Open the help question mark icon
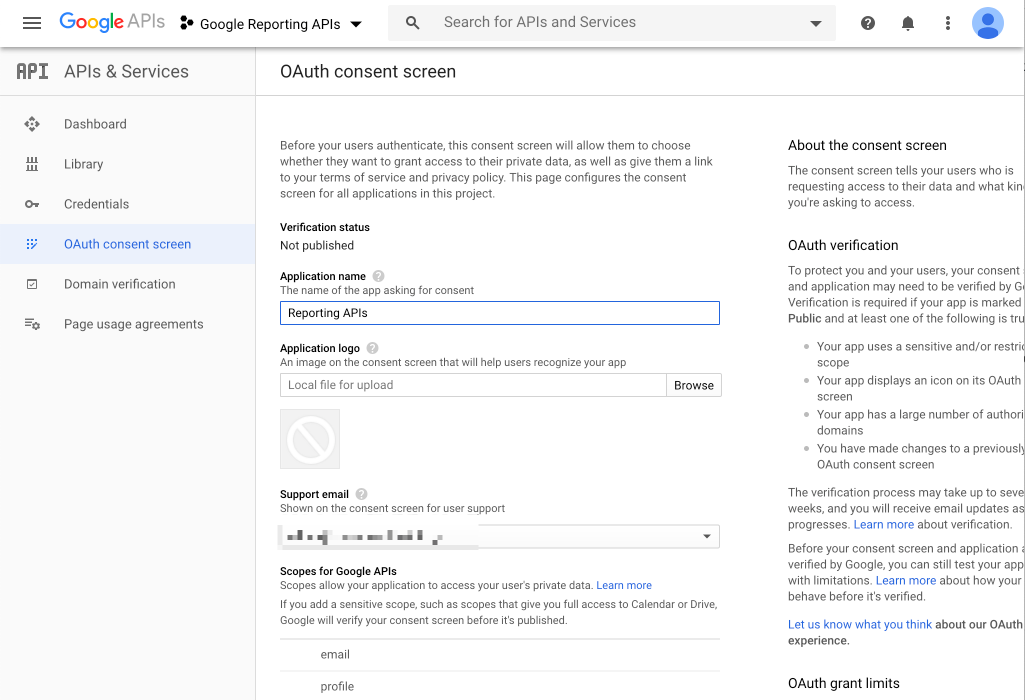The height and width of the screenshot is (700, 1025). click(x=867, y=24)
